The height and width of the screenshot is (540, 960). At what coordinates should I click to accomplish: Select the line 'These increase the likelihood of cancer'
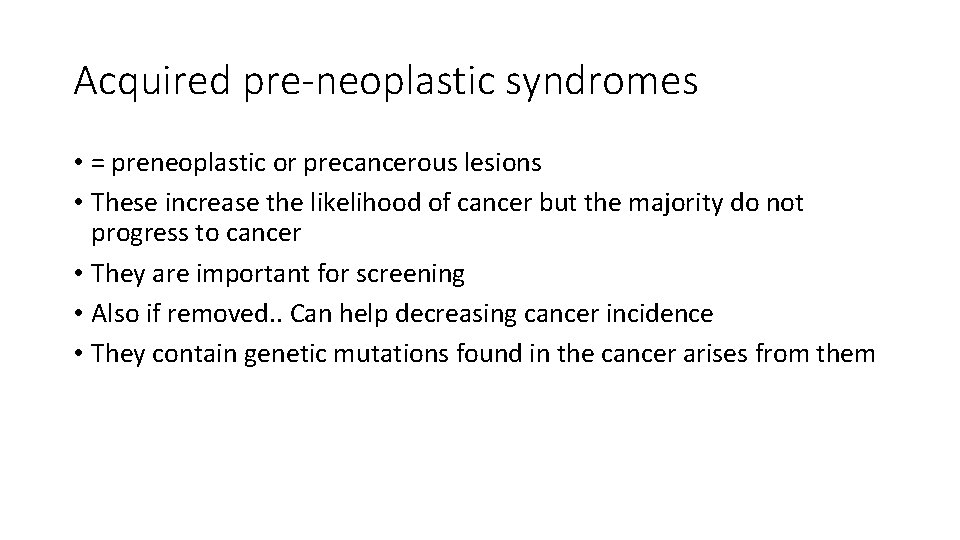point(447,203)
